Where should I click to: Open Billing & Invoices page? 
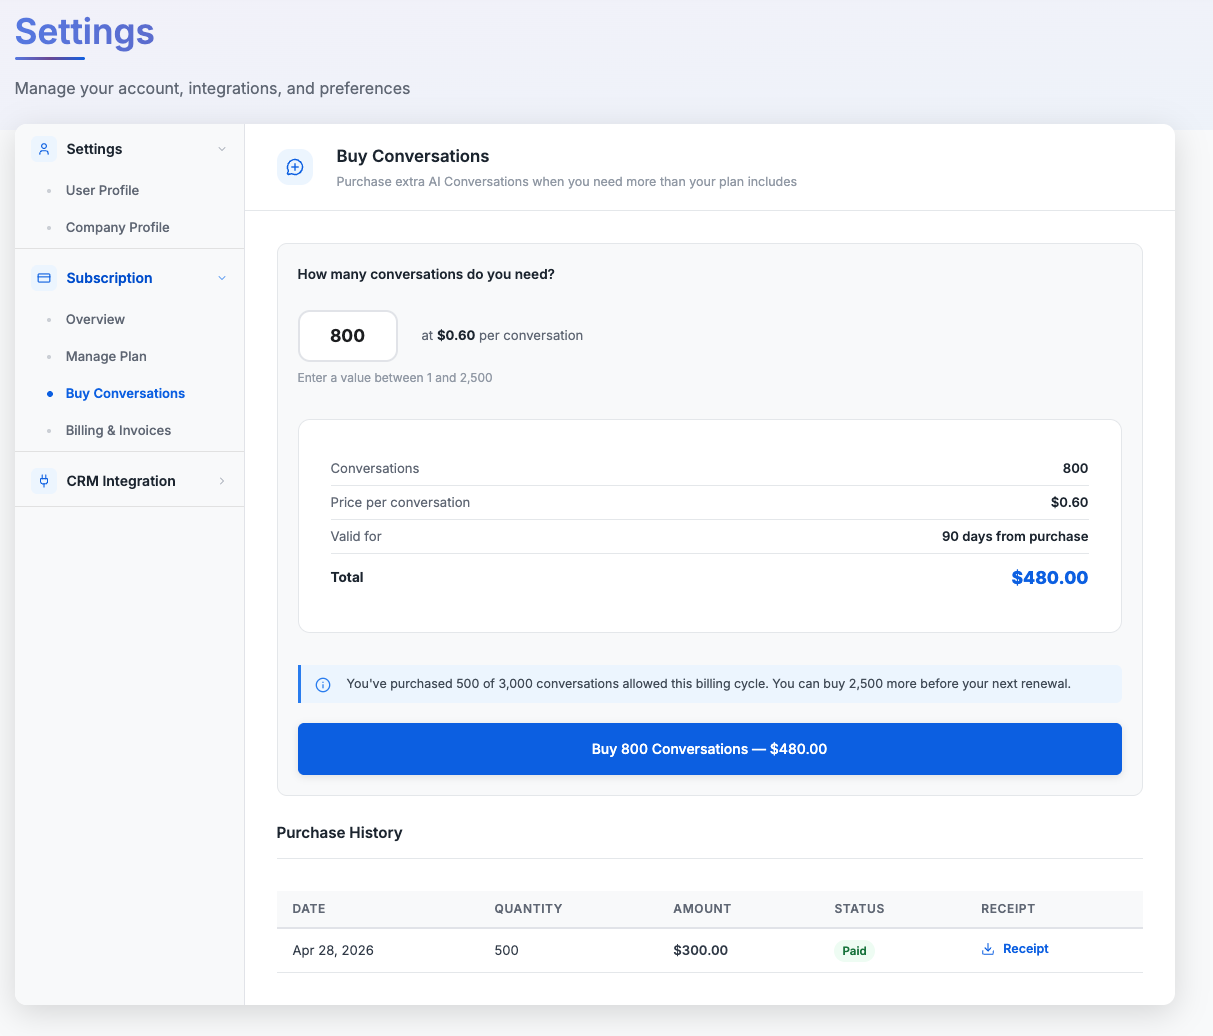tap(118, 430)
